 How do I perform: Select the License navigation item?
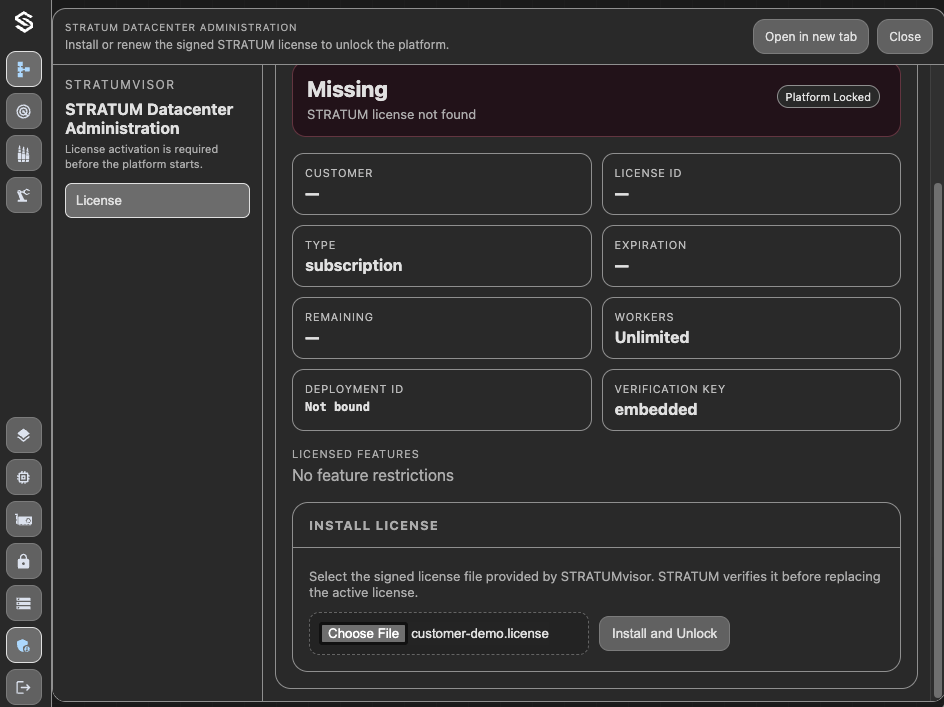point(157,201)
